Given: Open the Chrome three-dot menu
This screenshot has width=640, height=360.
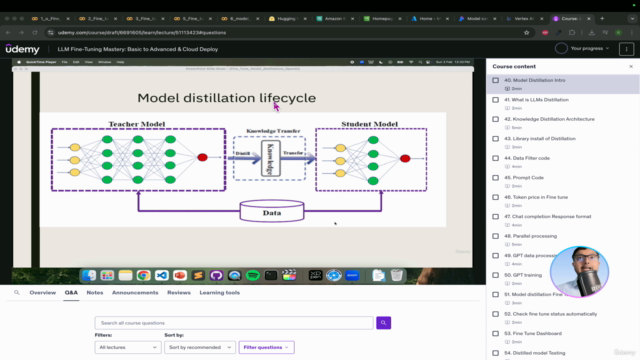Looking at the screenshot, I should (631, 33).
